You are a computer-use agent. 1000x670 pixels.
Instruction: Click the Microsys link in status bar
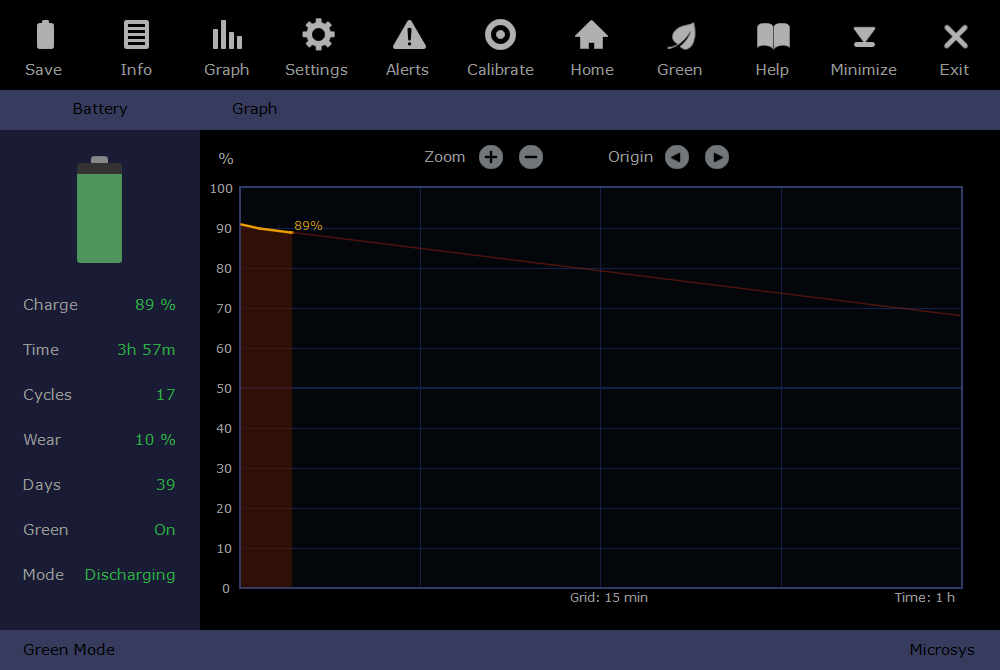point(941,650)
